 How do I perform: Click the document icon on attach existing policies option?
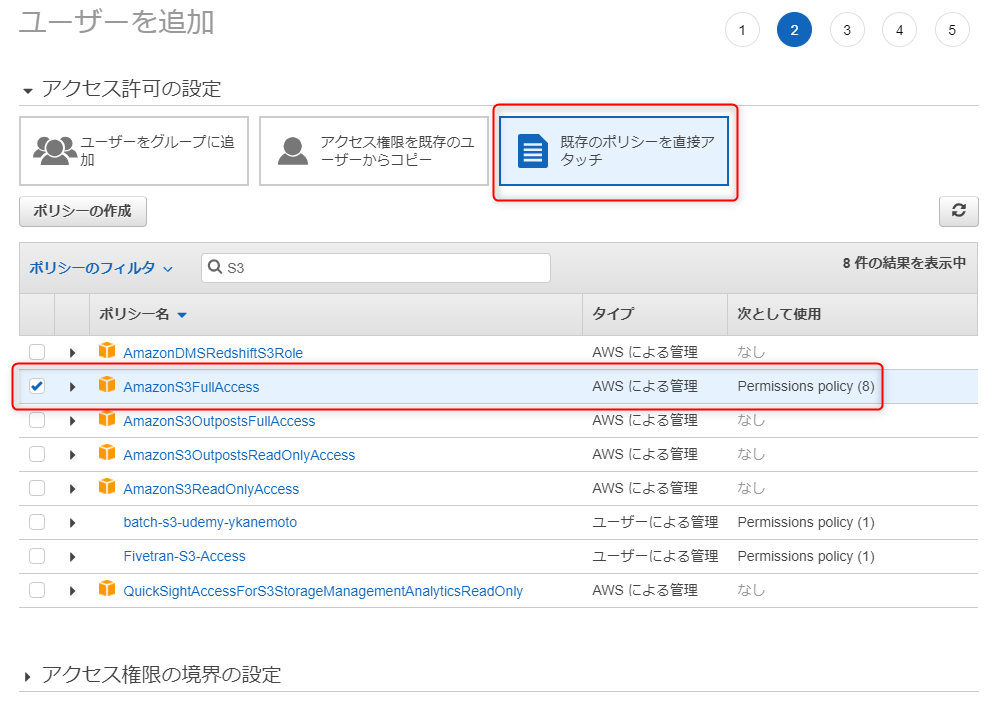tap(532, 151)
